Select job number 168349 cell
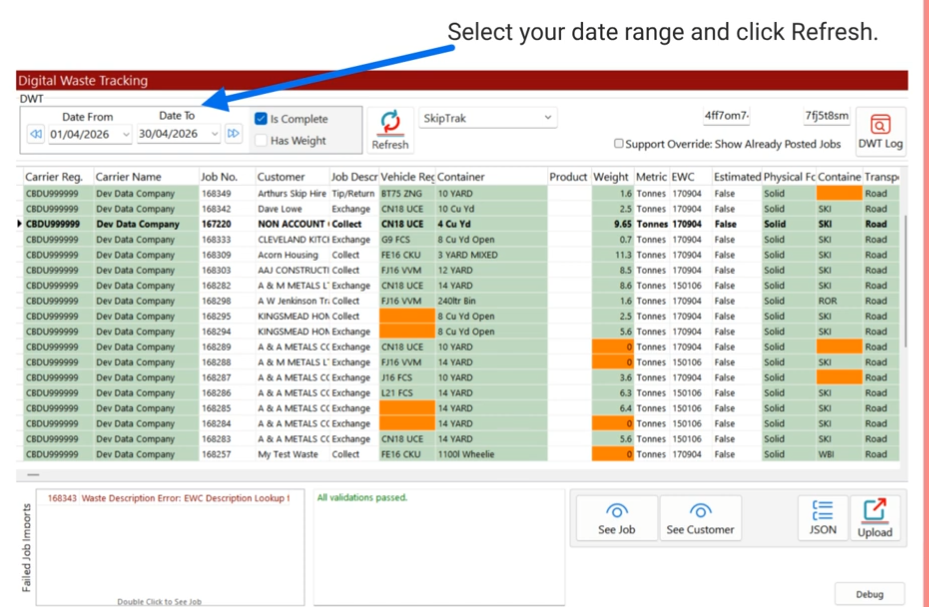Viewport: 929px width, 607px height. click(227, 193)
